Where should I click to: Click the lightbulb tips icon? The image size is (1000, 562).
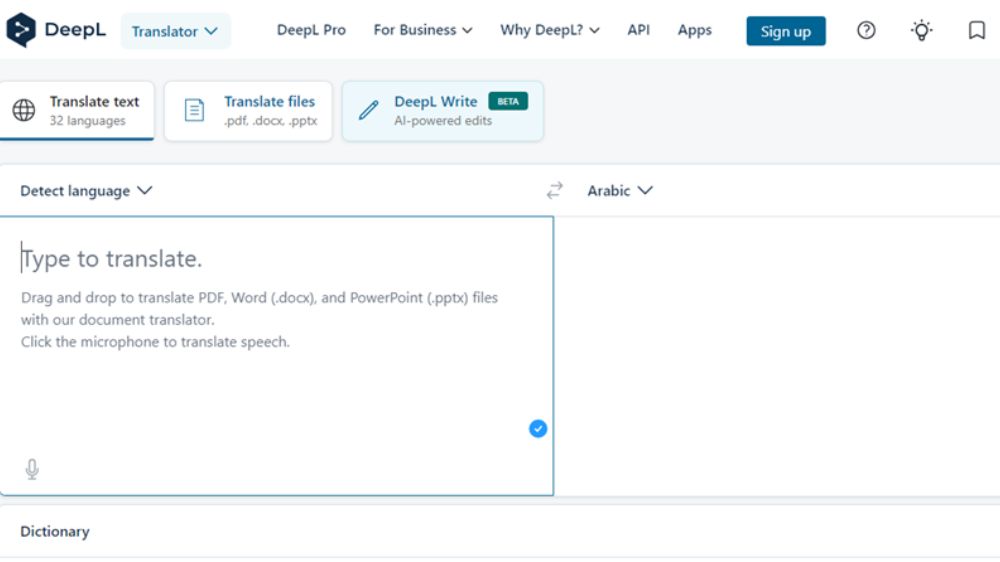click(x=921, y=30)
